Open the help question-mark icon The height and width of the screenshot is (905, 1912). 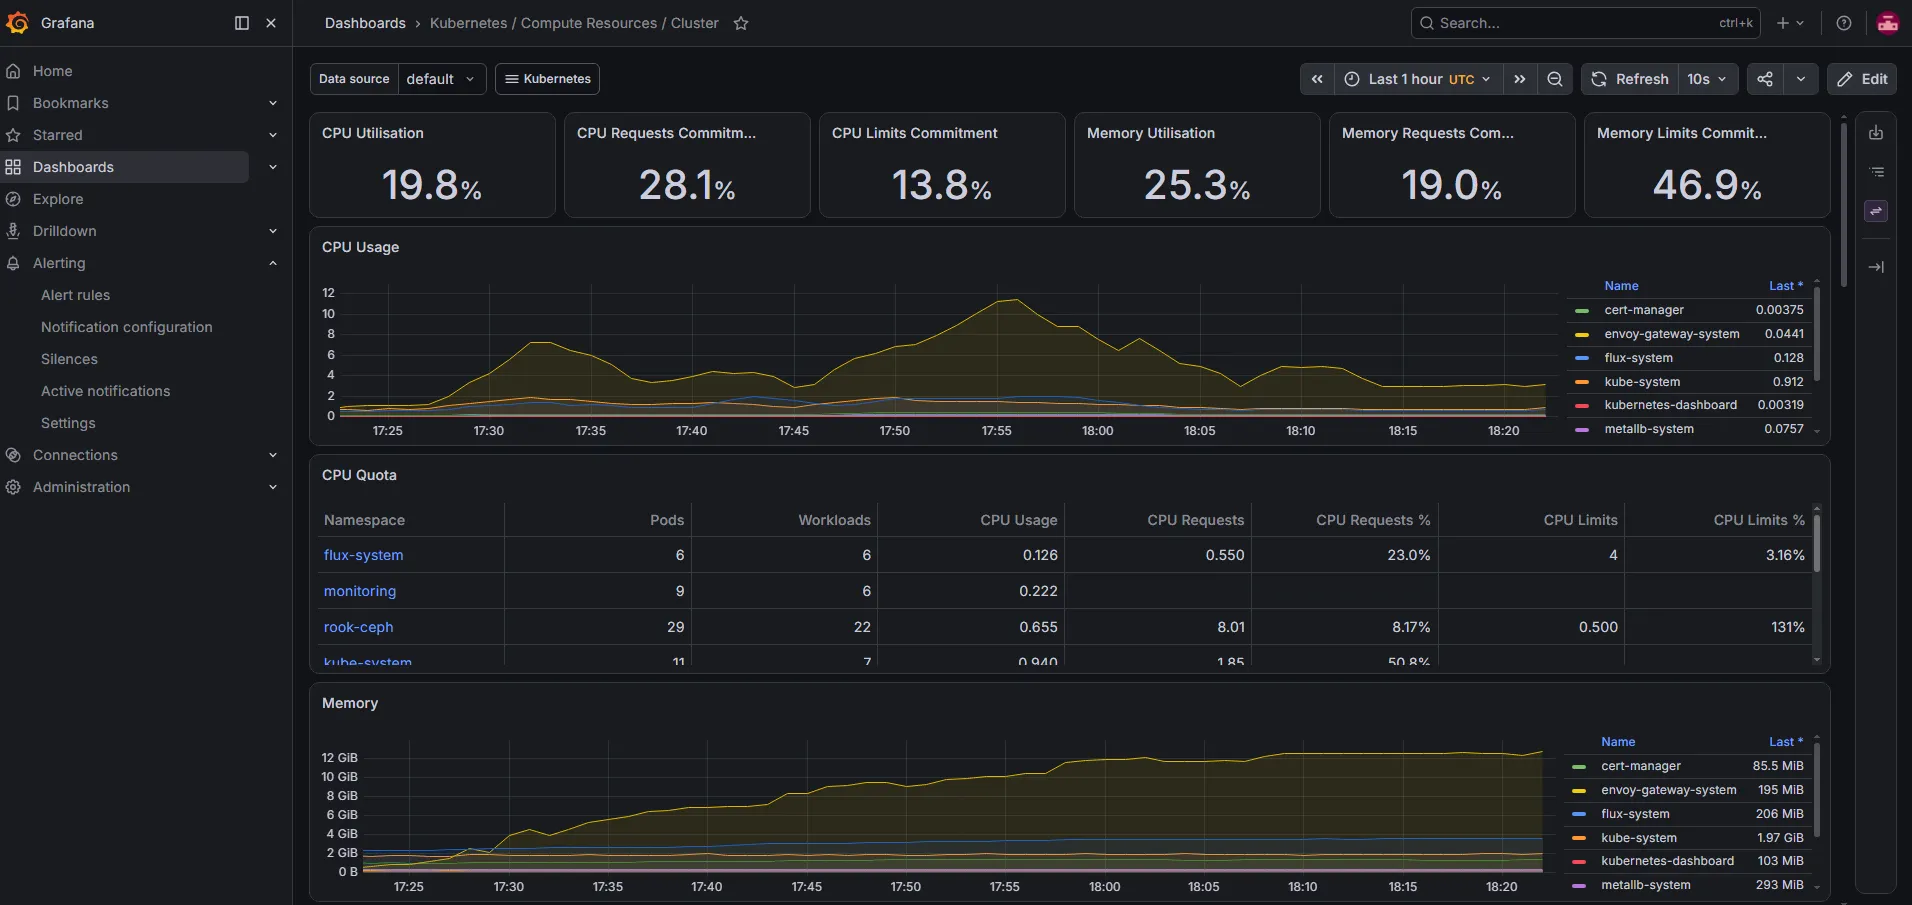[x=1844, y=23]
